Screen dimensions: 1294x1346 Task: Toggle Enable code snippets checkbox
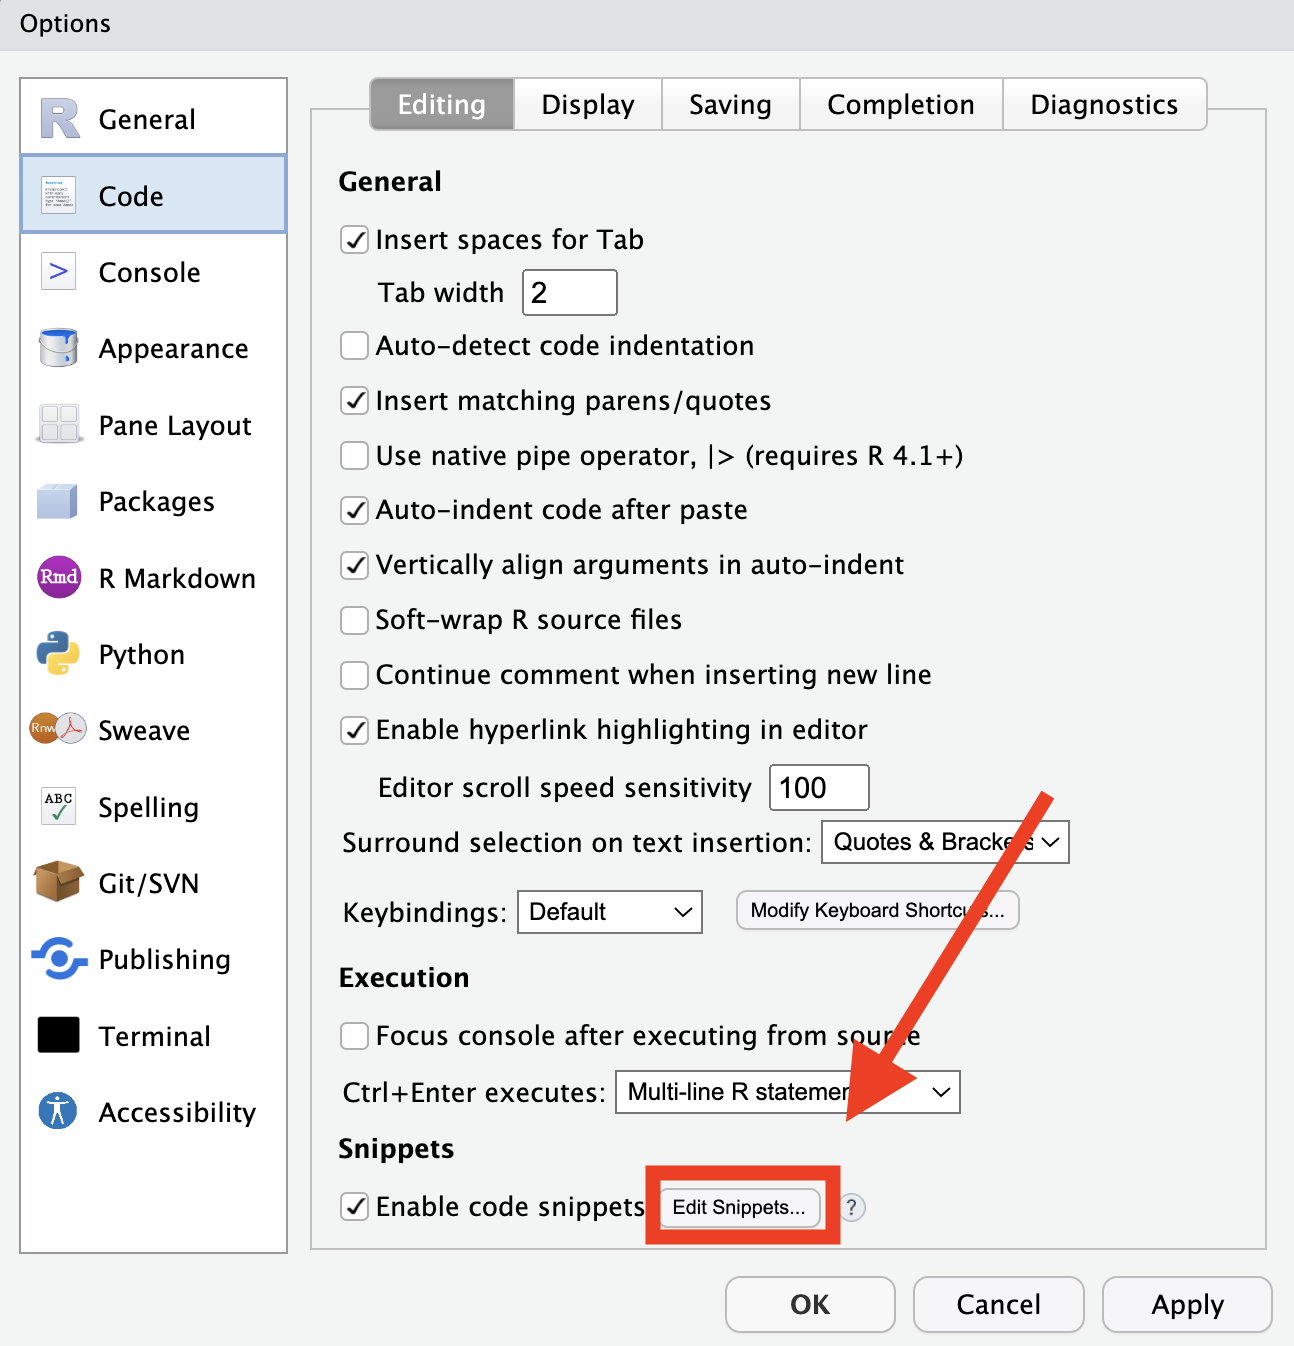(355, 1207)
